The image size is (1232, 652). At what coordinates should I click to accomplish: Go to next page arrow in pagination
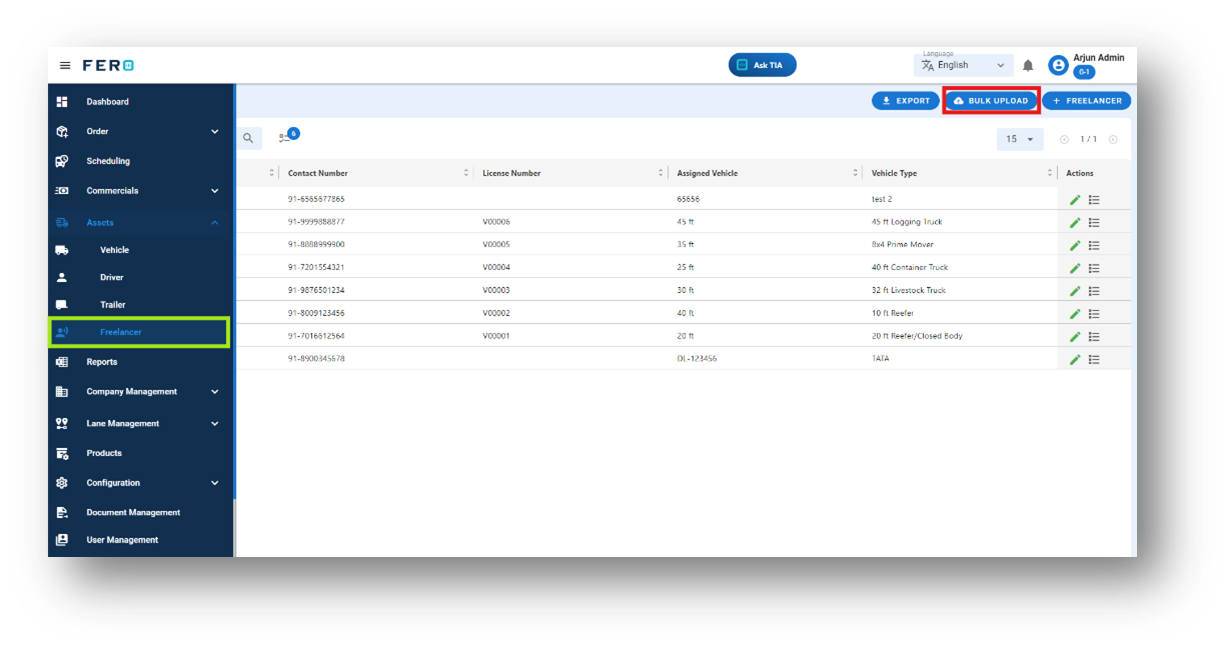pyautogui.click(x=1113, y=139)
